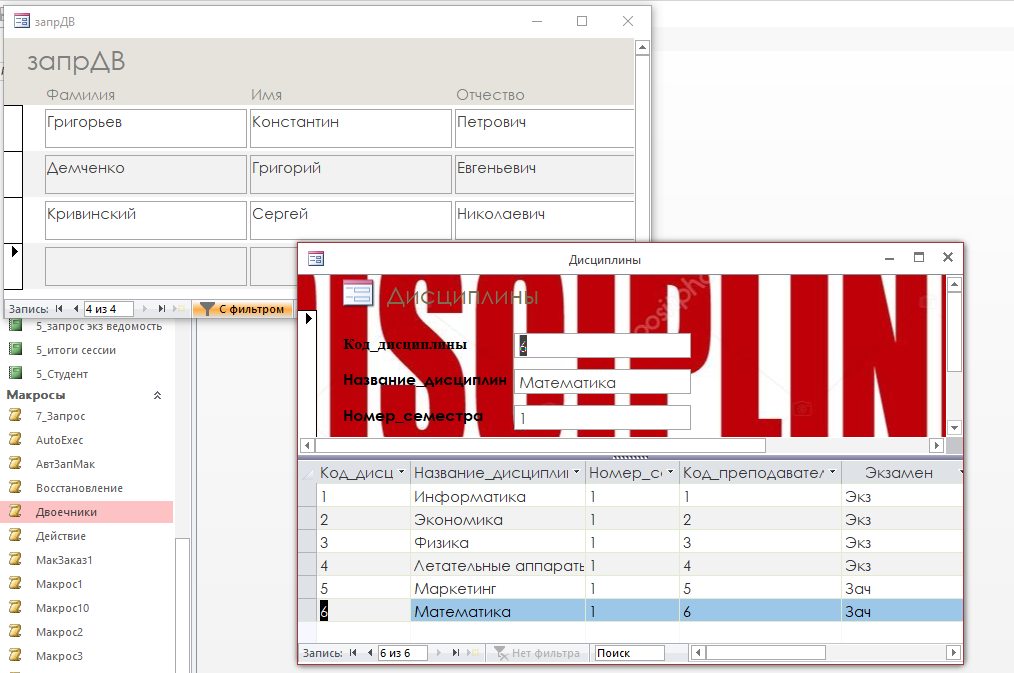This screenshot has width=1014, height=673.
Task: Open Название_дисциплины column filter dropdown
Action: tap(577, 472)
